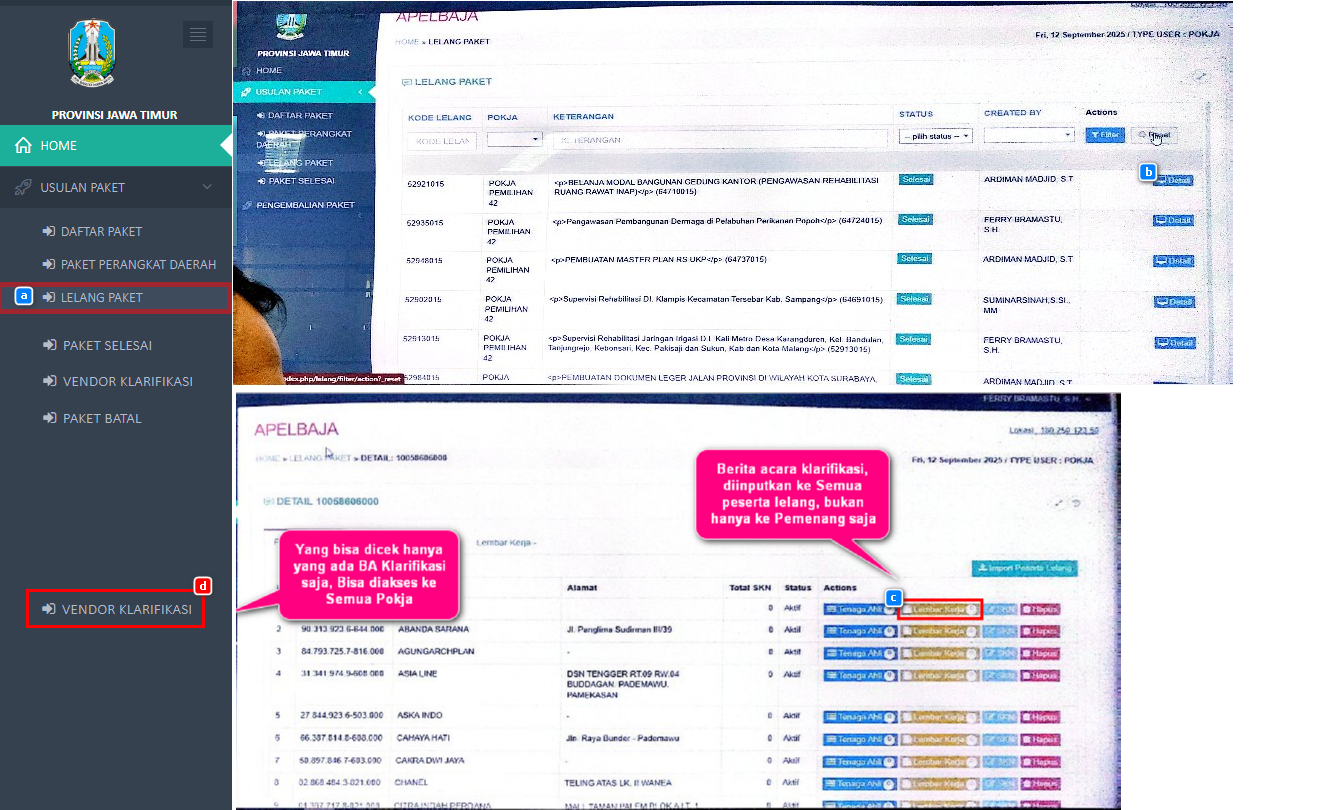This screenshot has height=810, width=1335.
Task: Open DAFTAR PAKET in the main dark sidebar
Action: (93, 231)
